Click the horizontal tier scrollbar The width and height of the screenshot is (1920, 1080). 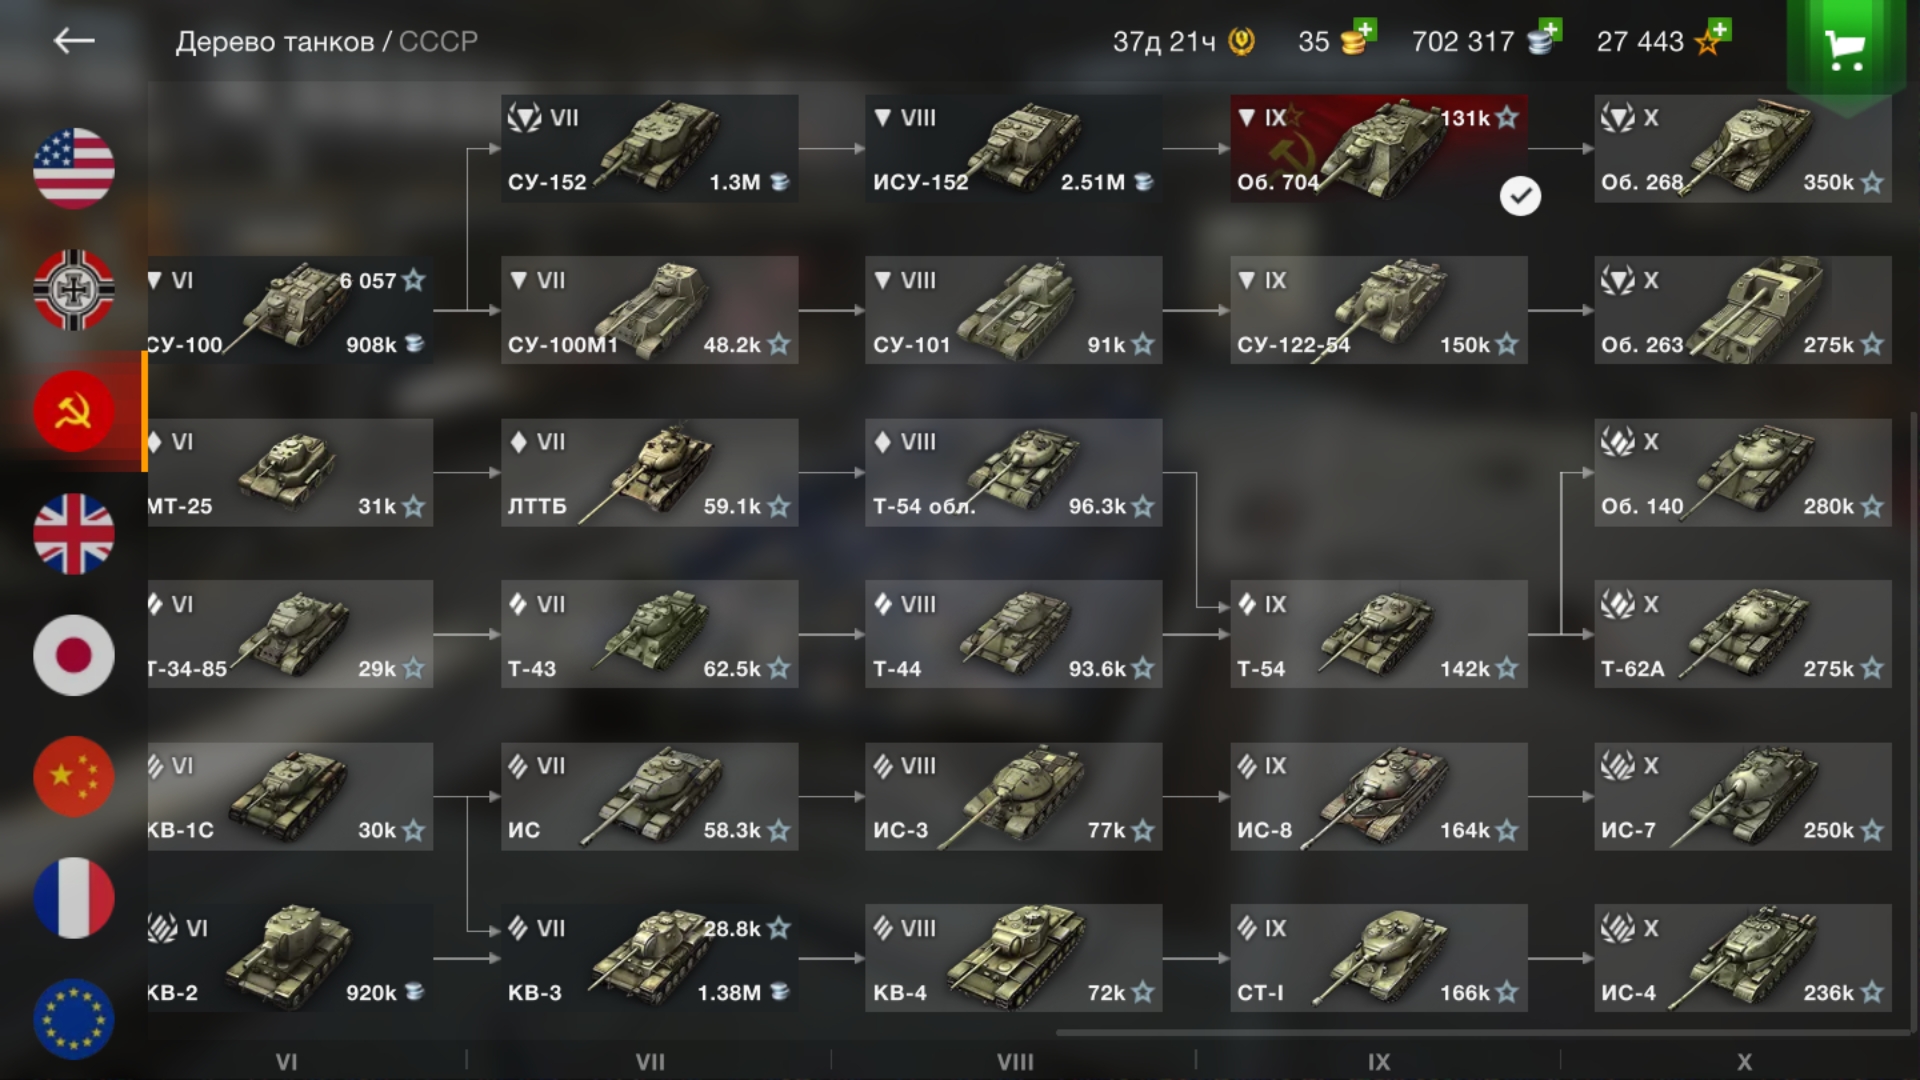click(1475, 1032)
